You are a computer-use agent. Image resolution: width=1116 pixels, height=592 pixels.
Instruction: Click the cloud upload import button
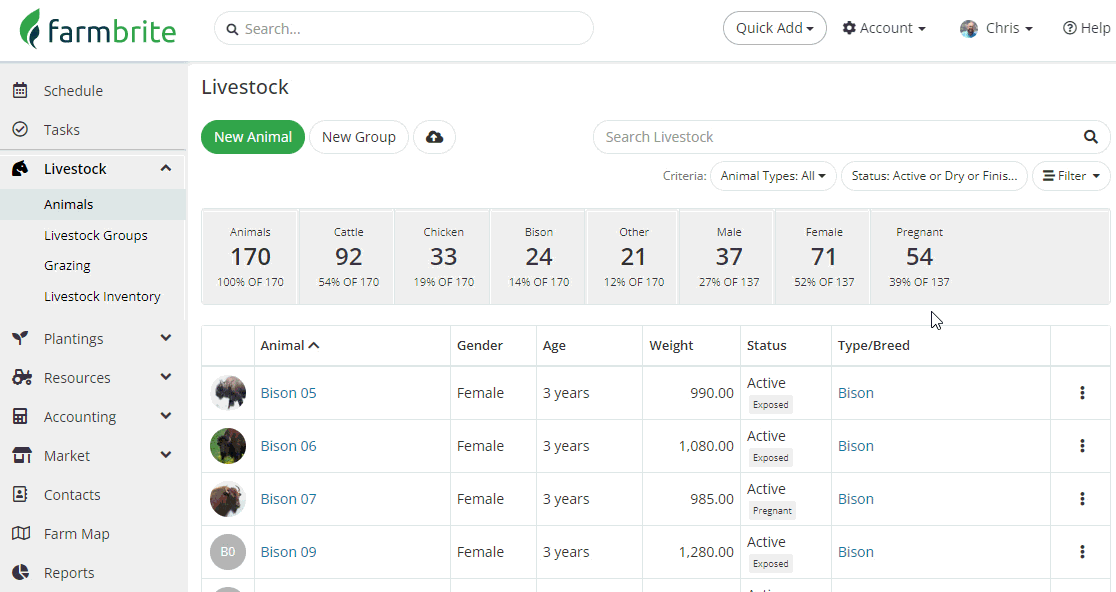(x=434, y=137)
